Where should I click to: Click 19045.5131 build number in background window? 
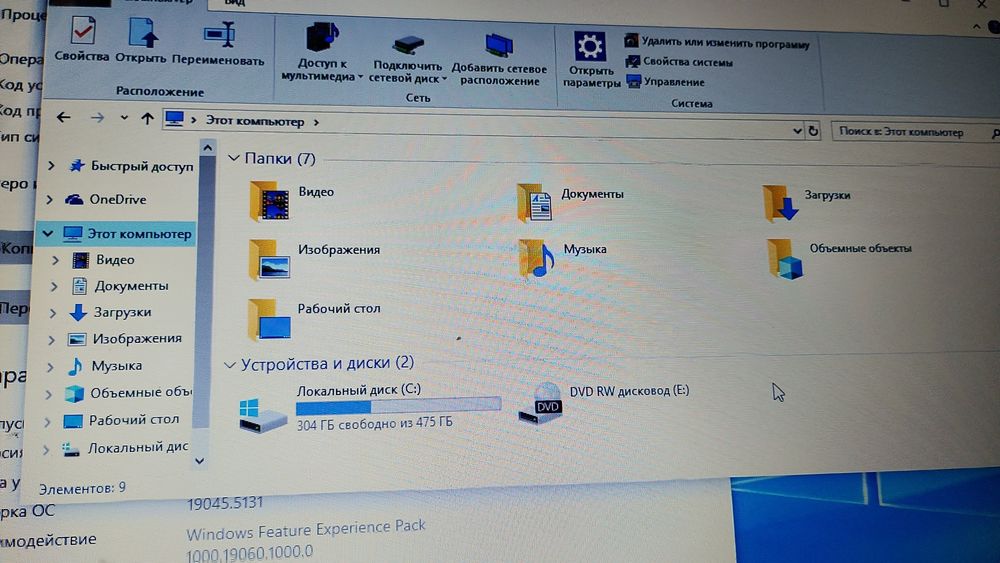(x=225, y=503)
